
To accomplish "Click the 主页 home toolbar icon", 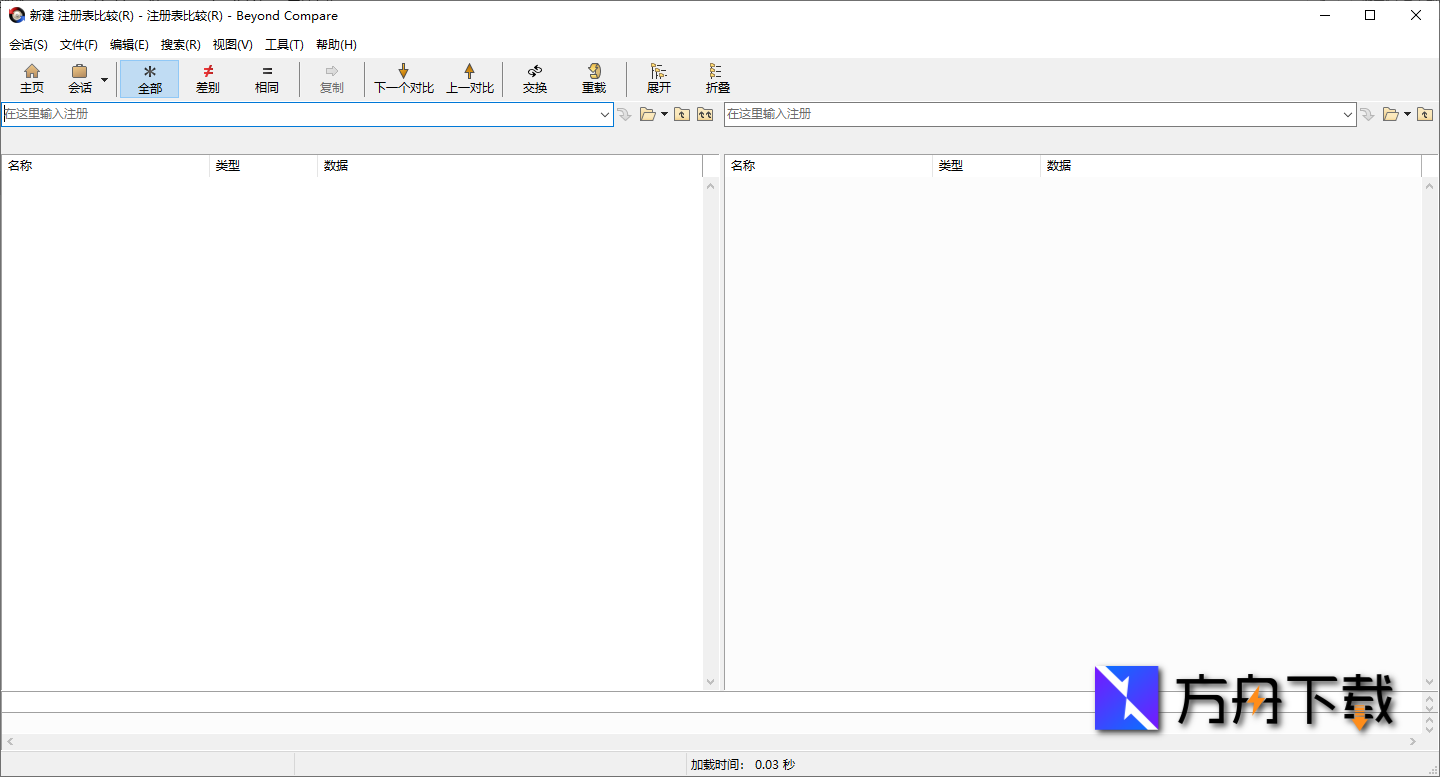I will 32,72.
